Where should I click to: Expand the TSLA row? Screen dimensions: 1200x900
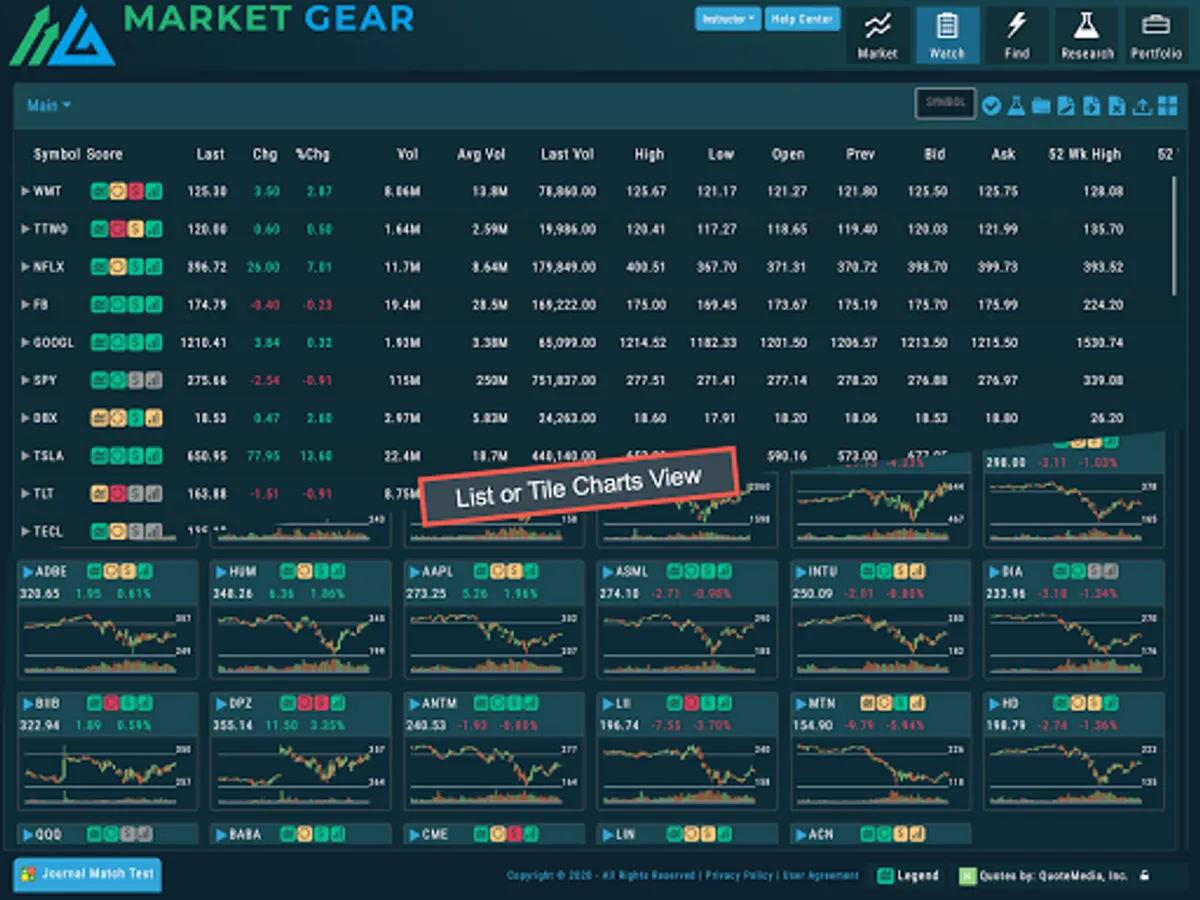[x=26, y=456]
